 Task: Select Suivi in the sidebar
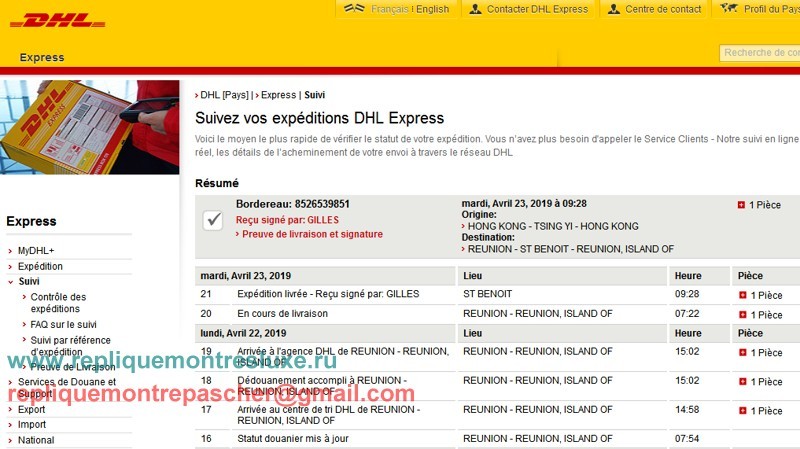coord(29,281)
